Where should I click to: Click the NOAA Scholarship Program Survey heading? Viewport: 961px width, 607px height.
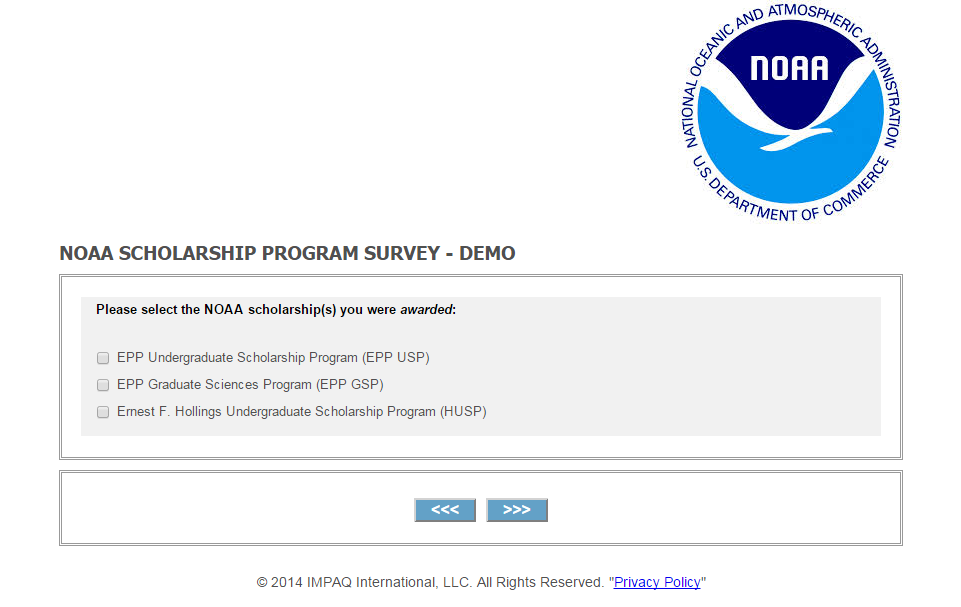(287, 253)
